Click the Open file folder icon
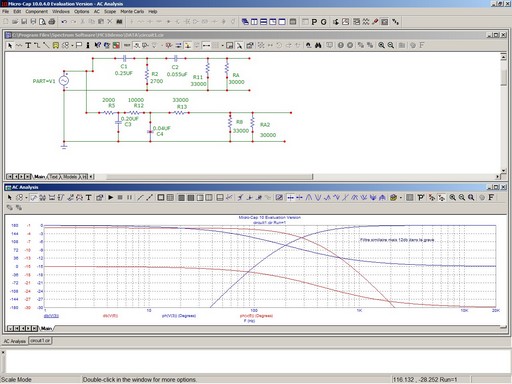The image size is (512, 384). coord(15,22)
